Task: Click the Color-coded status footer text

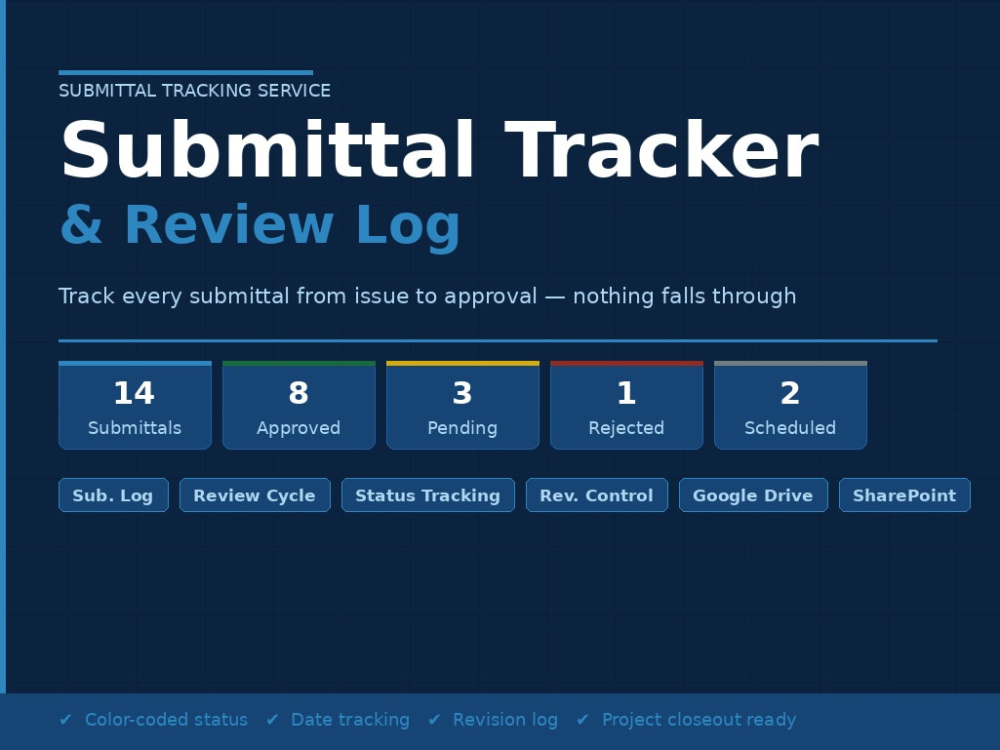Action: (166, 720)
